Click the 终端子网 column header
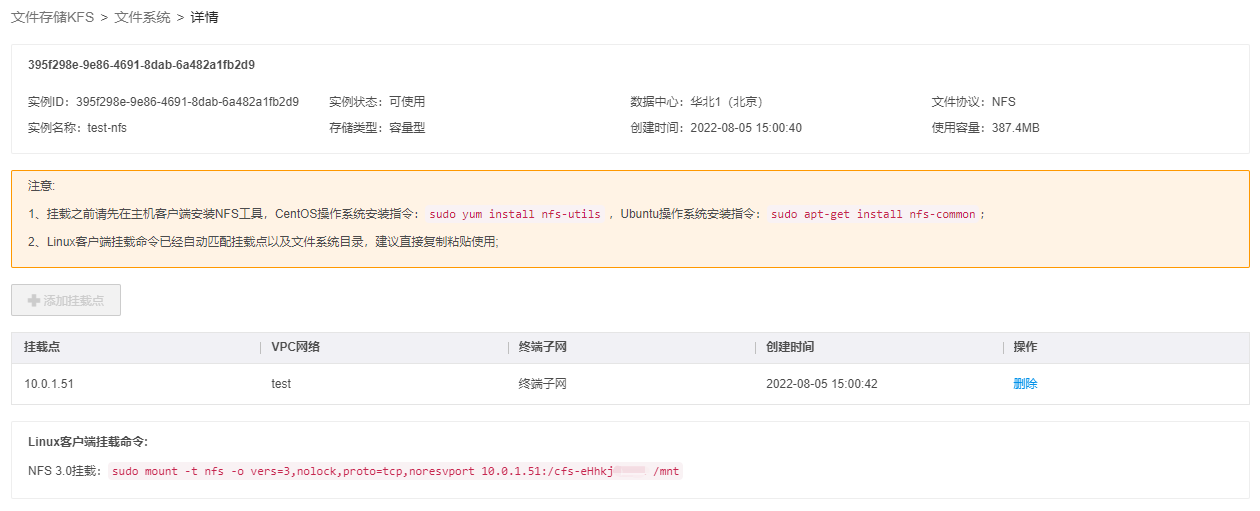The height and width of the screenshot is (511, 1260). click(x=542, y=347)
